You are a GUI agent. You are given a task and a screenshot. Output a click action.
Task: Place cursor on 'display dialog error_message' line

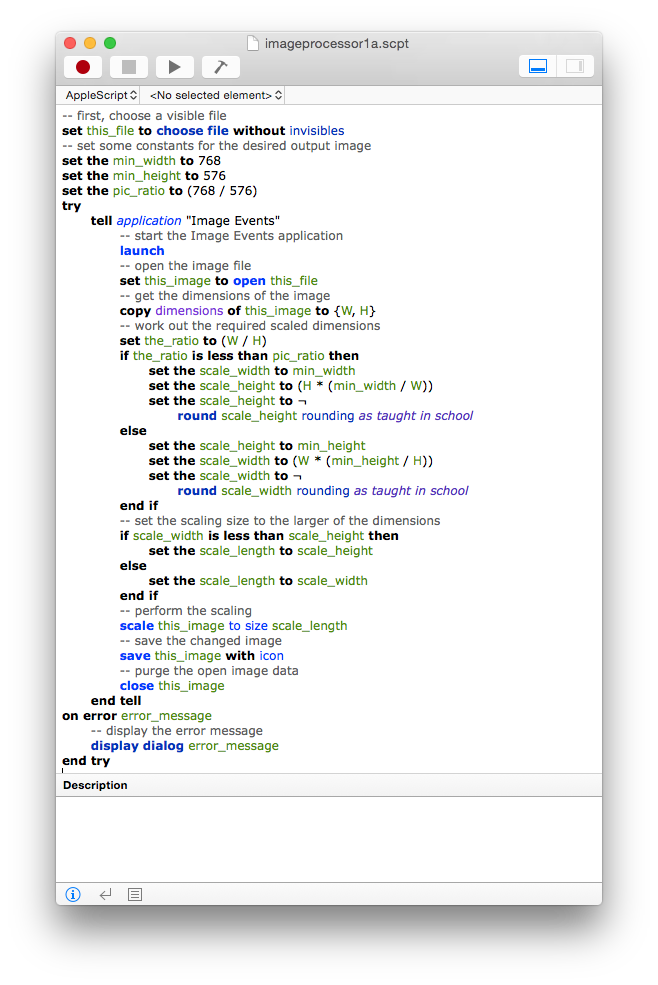pos(184,746)
